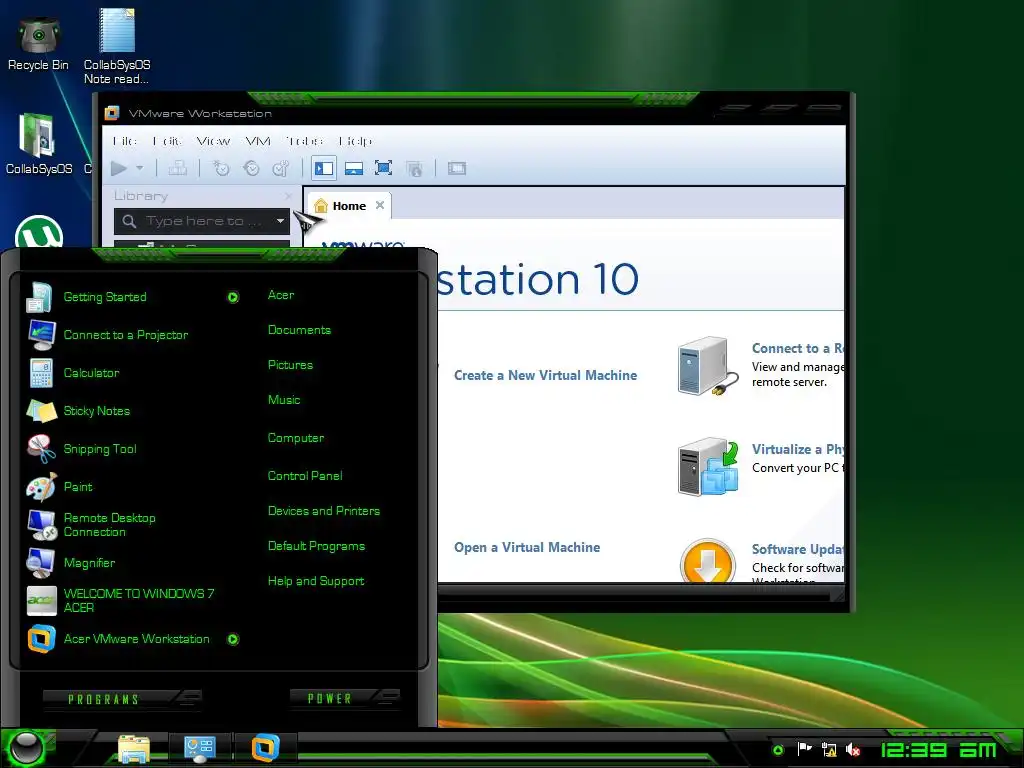The image size is (1024, 768).
Task: Open Music from the start menu
Action: pyautogui.click(x=284, y=400)
